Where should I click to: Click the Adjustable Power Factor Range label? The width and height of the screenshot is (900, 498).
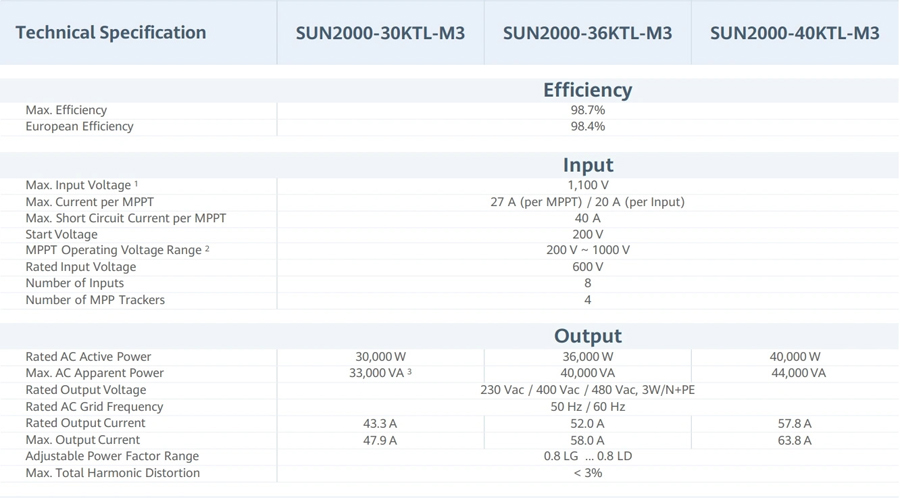pyautogui.click(x=112, y=456)
